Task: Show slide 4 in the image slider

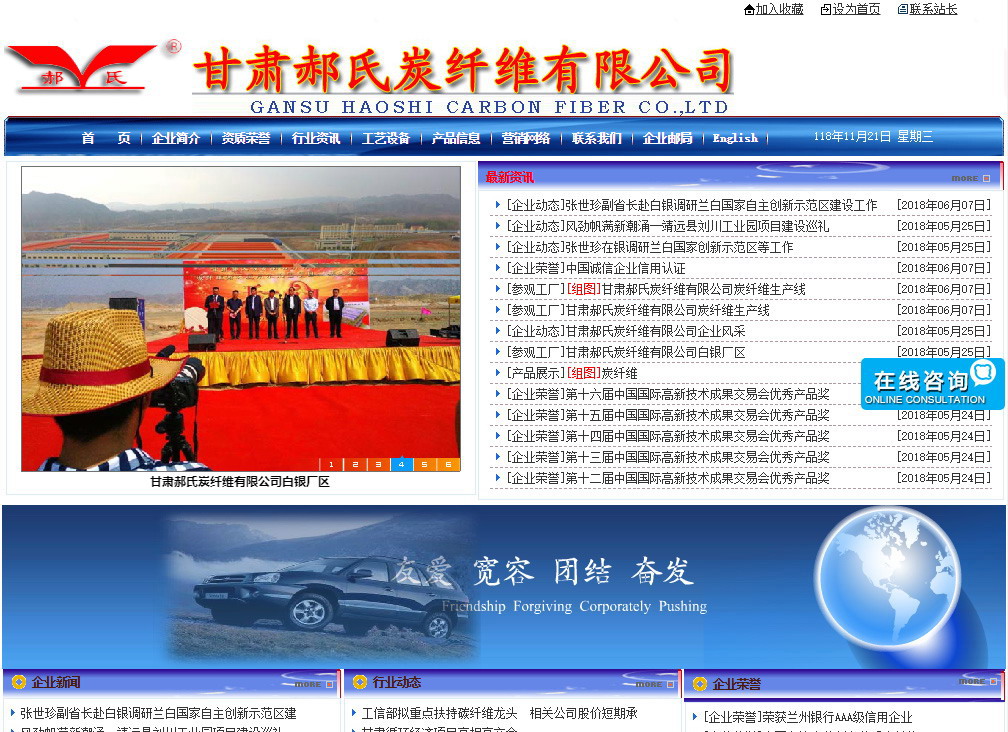Action: [401, 464]
